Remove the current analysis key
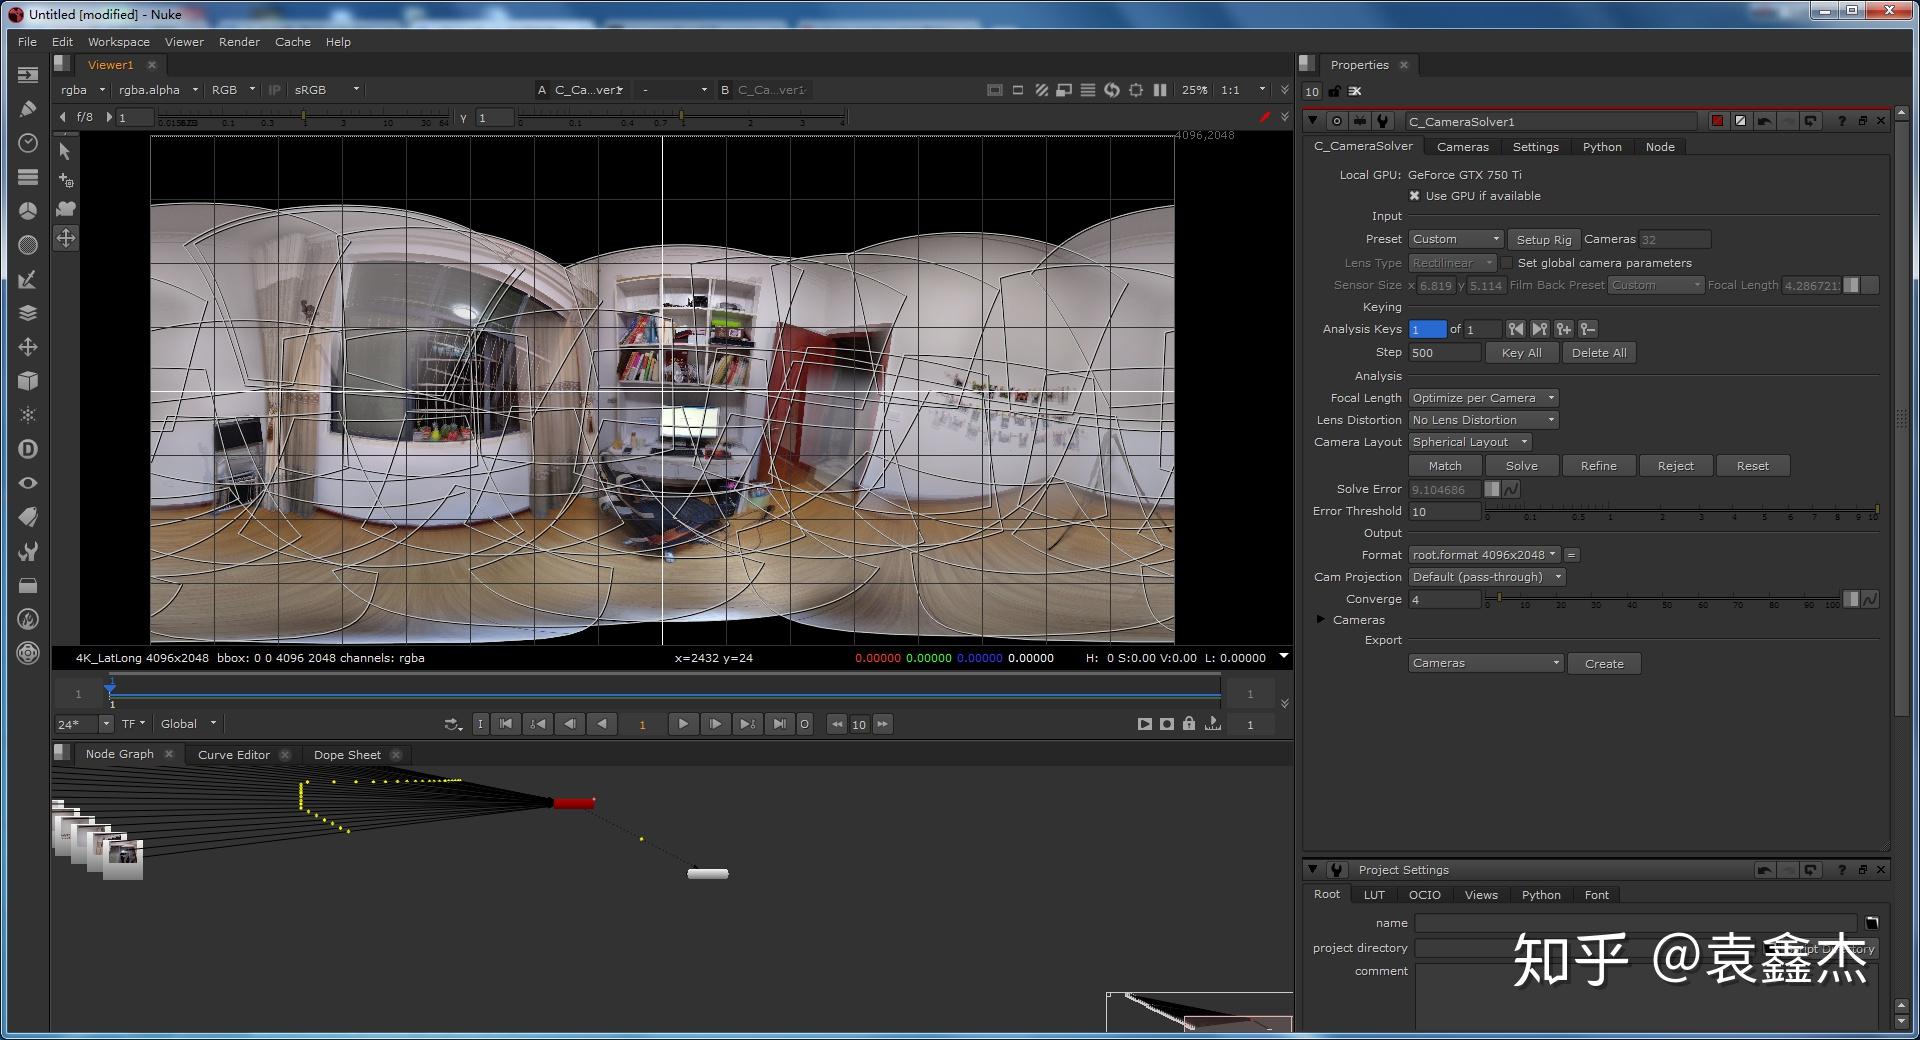The width and height of the screenshot is (1920, 1040). click(x=1588, y=329)
